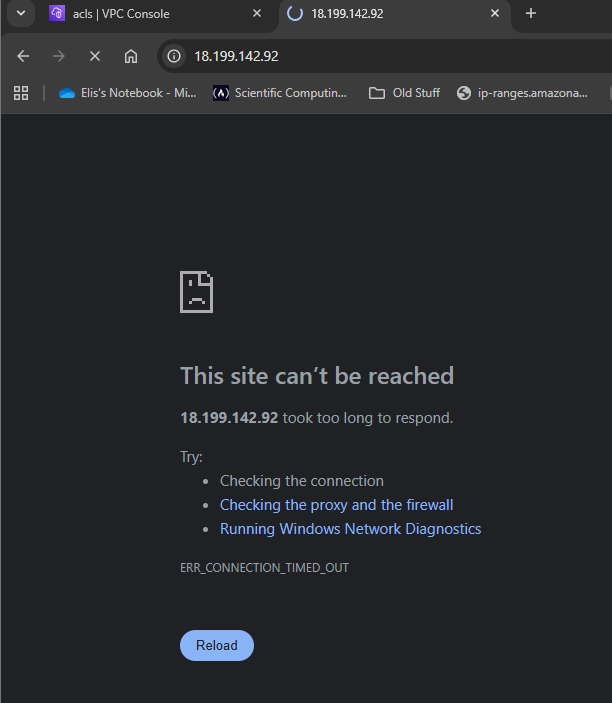Open a new tab with plus icon
Viewport: 612px width, 703px height.
click(x=531, y=14)
